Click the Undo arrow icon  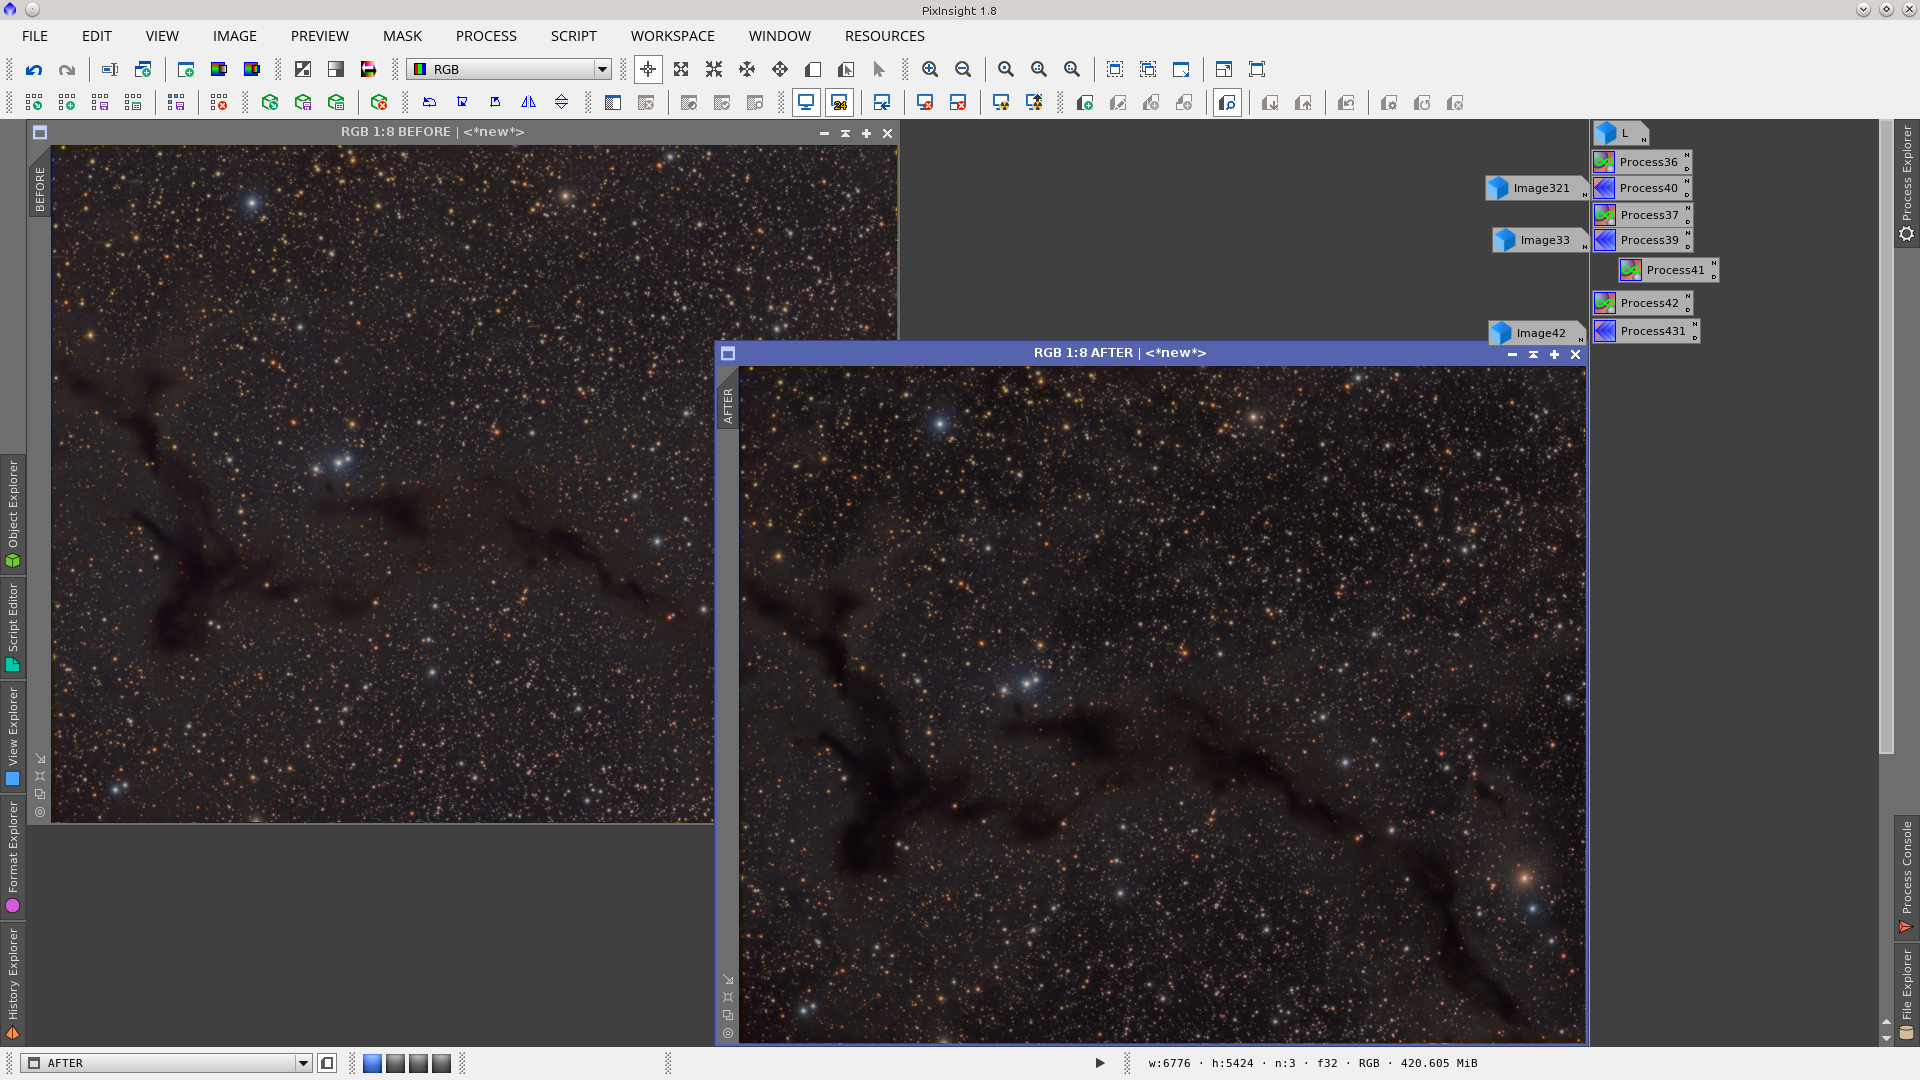coord(34,70)
